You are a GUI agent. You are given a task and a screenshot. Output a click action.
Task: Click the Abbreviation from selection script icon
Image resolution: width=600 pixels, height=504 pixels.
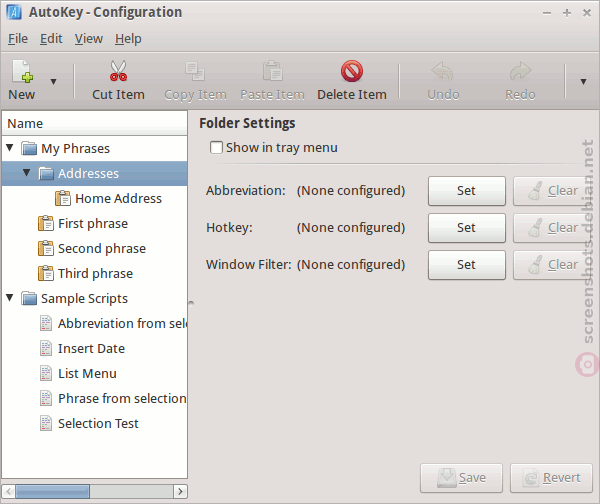tap(46, 323)
